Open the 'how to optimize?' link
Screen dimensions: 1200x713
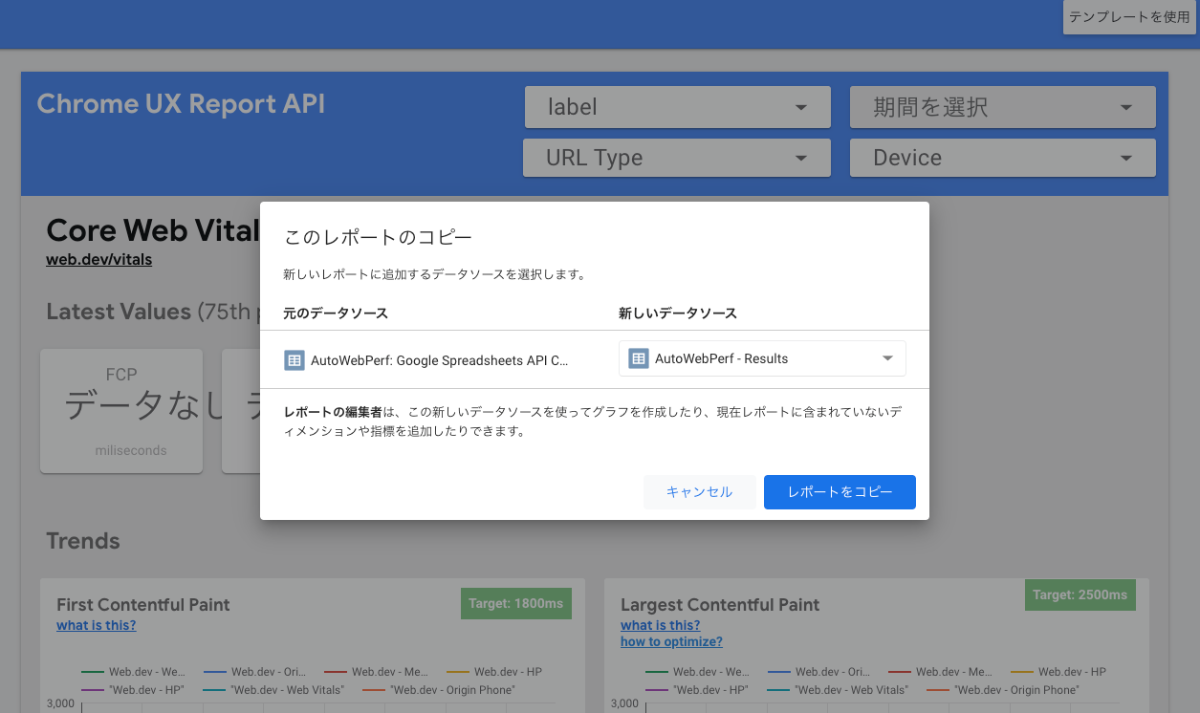click(x=671, y=641)
